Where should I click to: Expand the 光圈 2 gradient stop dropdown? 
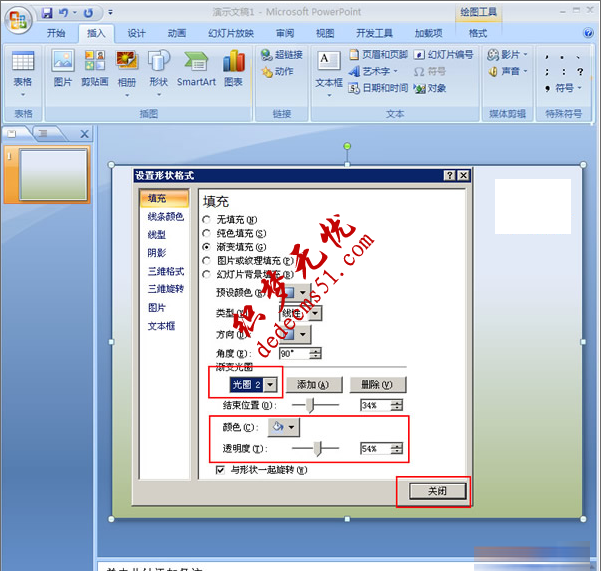(270, 385)
